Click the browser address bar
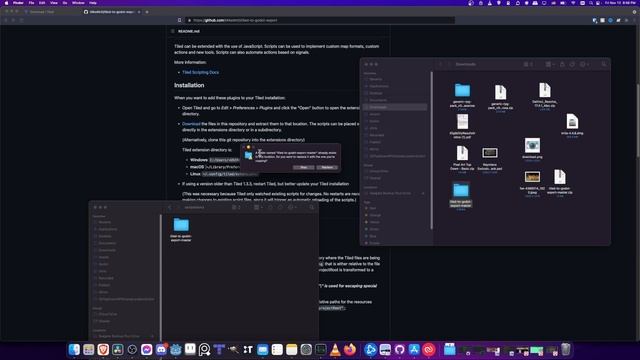 click(x=320, y=20)
